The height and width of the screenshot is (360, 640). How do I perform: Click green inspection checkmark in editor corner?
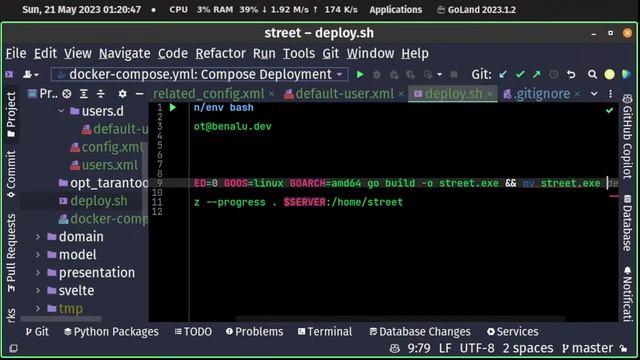[609, 110]
